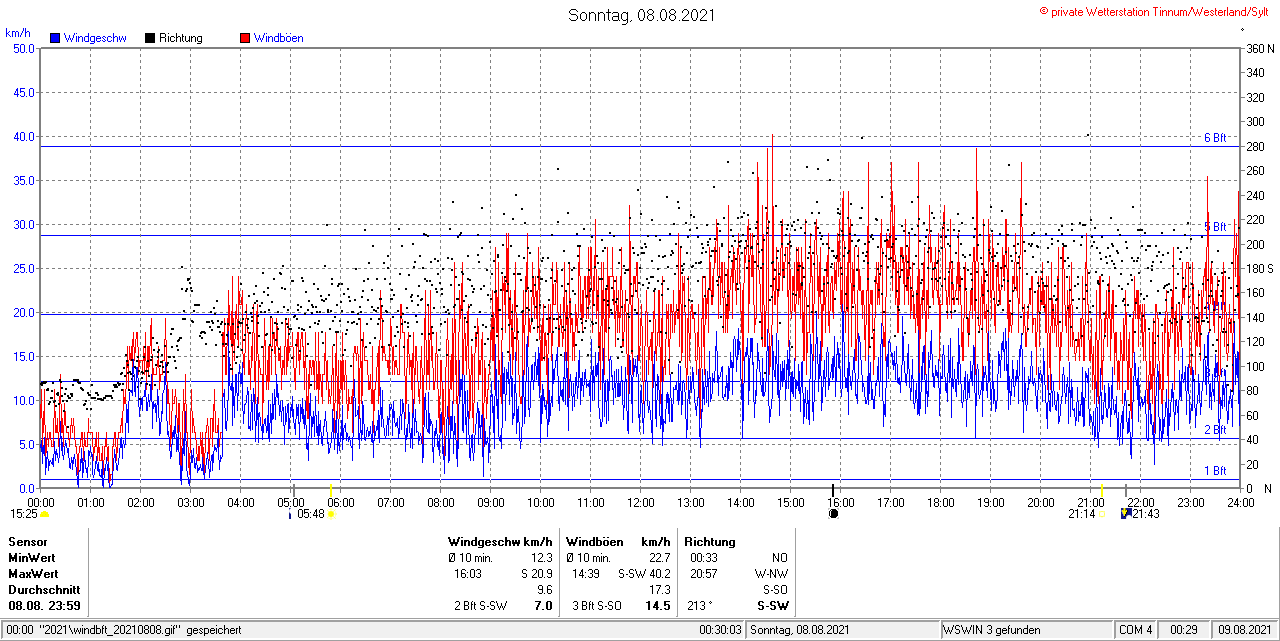Click the 'COM 4' status panel
Image resolution: width=1280 pixels, height=641 pixels.
tap(1136, 630)
